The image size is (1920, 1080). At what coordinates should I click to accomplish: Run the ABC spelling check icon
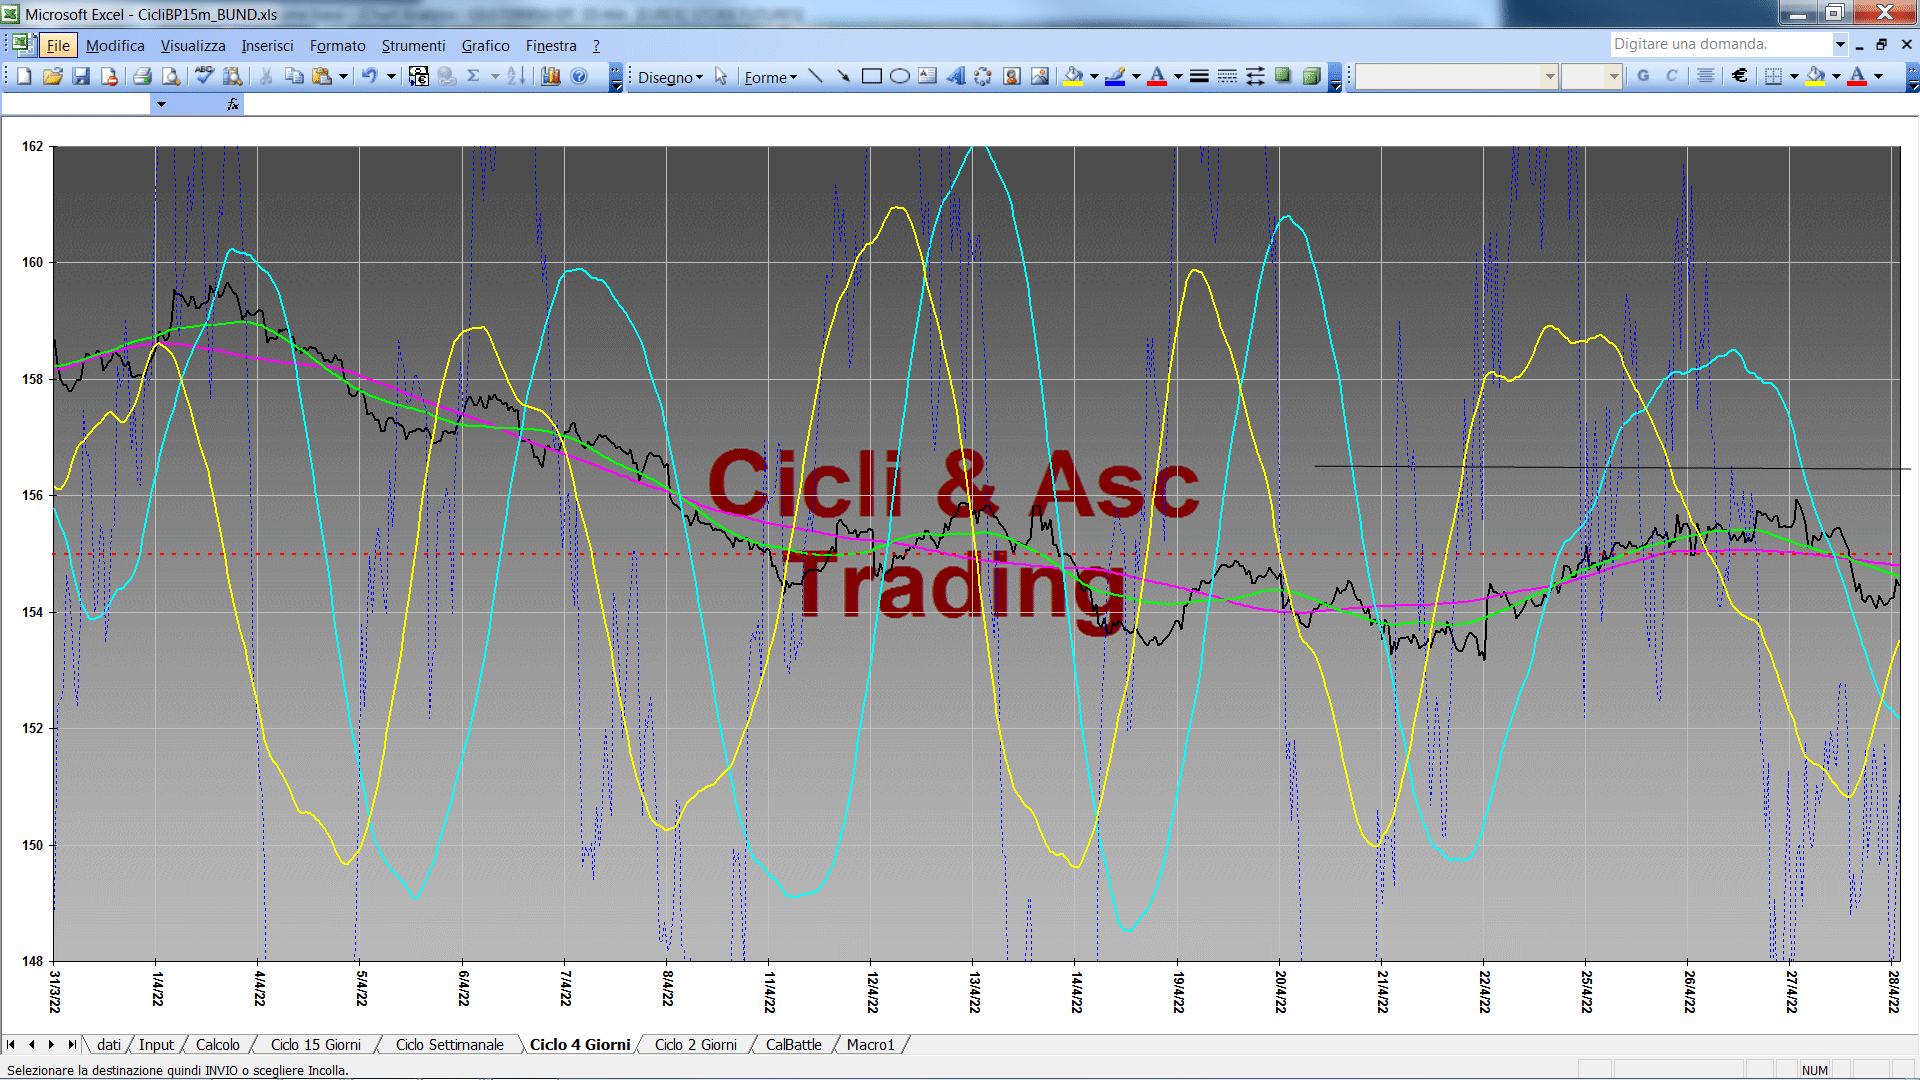(x=204, y=76)
